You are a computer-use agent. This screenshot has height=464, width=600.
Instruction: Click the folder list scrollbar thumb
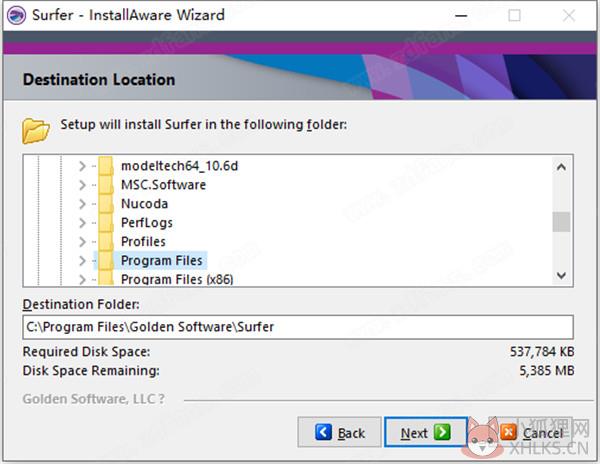pos(561,222)
